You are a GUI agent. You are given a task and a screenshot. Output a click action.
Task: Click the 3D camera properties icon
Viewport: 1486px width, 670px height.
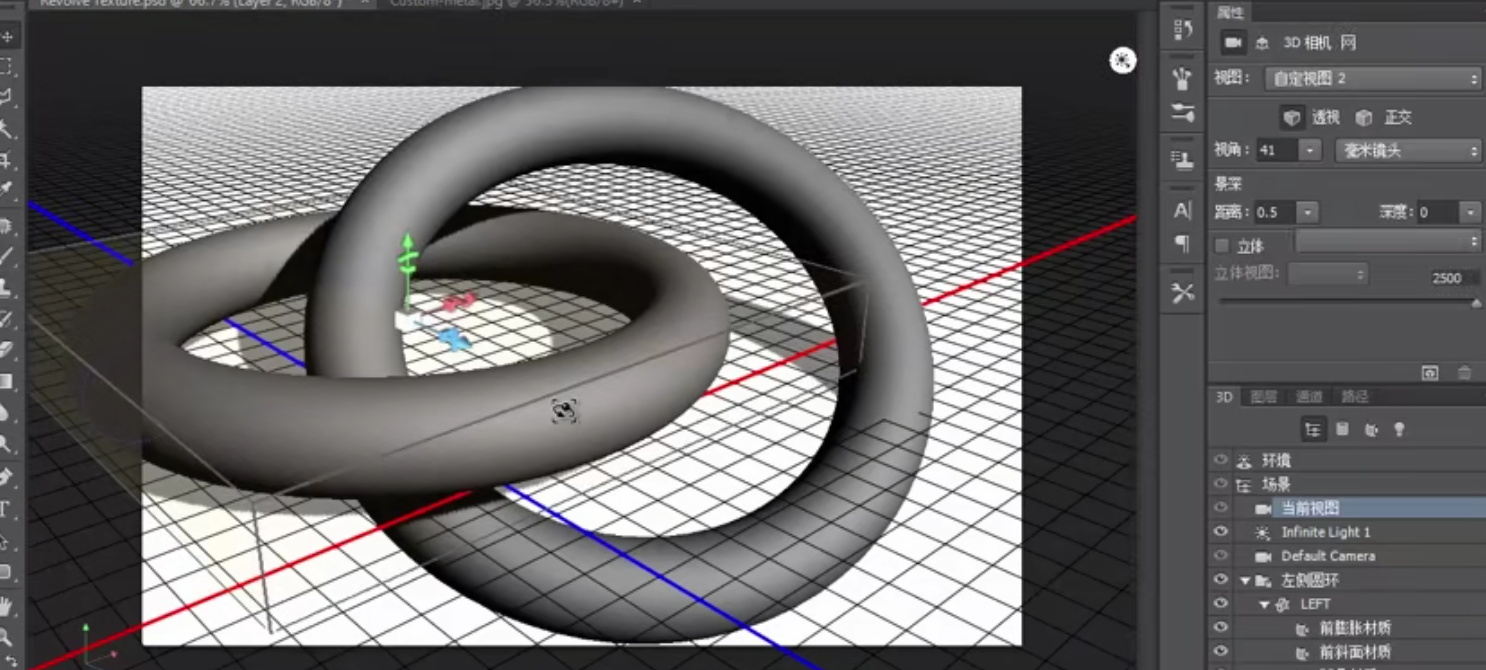point(1233,42)
